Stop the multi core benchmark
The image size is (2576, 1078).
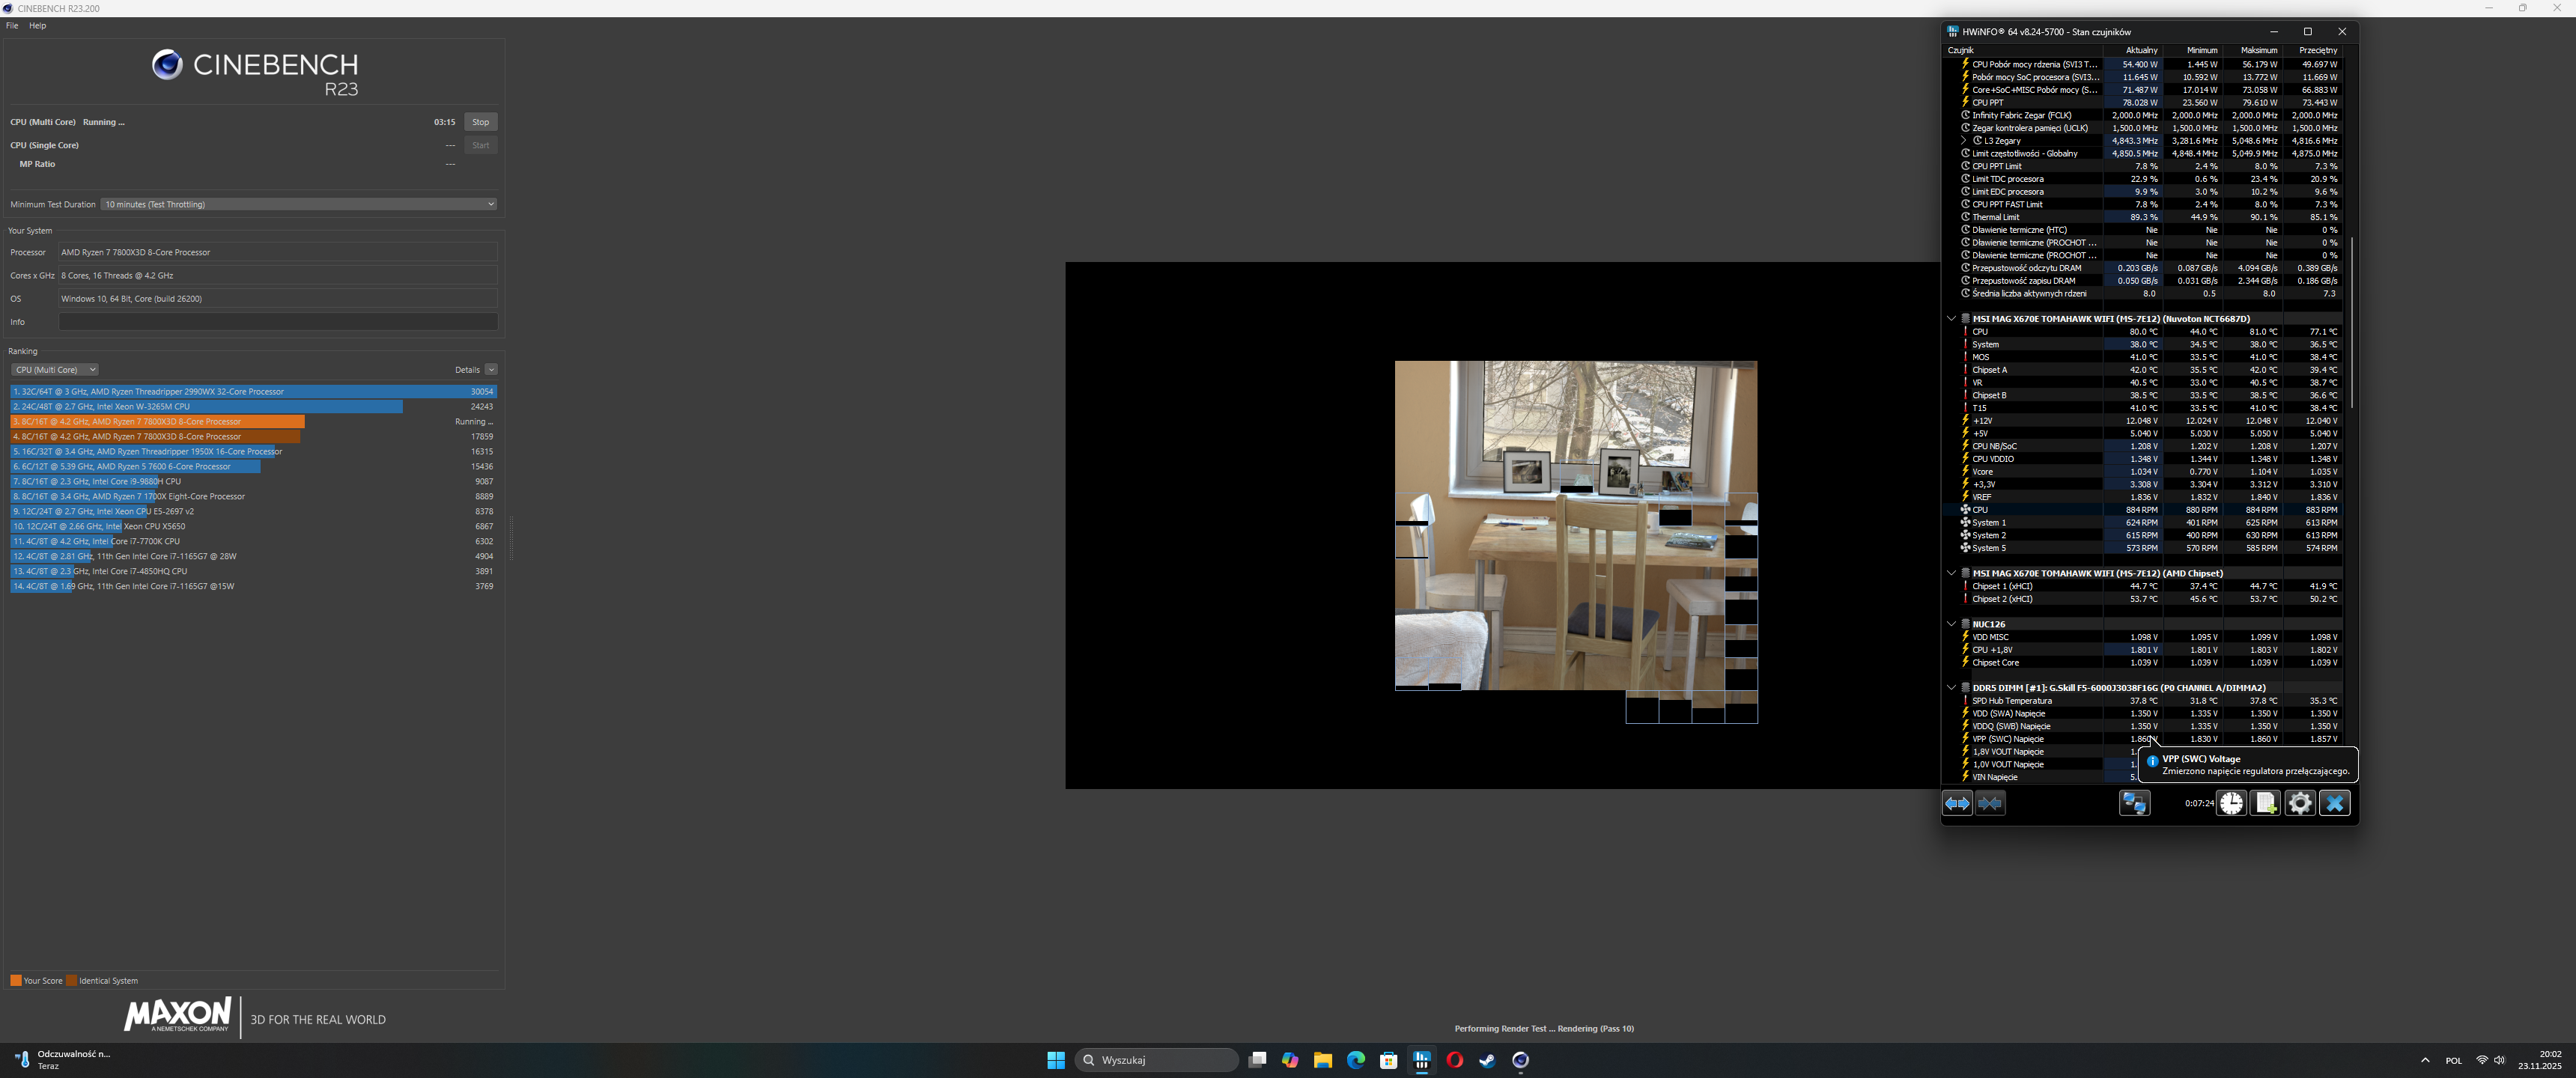480,122
